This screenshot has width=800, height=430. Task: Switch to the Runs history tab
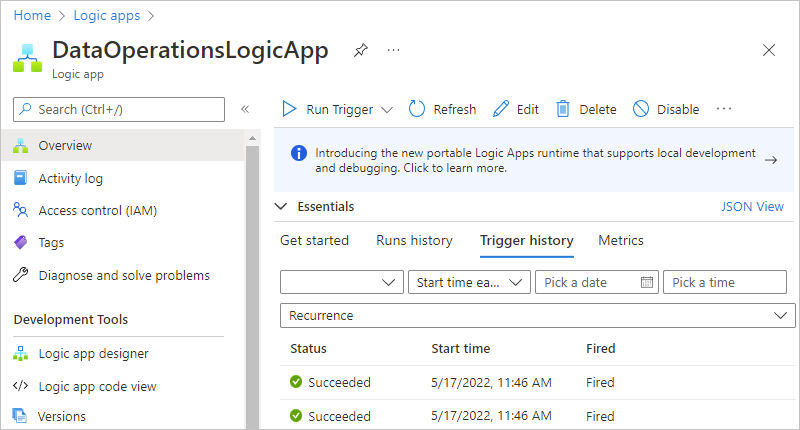click(x=414, y=240)
